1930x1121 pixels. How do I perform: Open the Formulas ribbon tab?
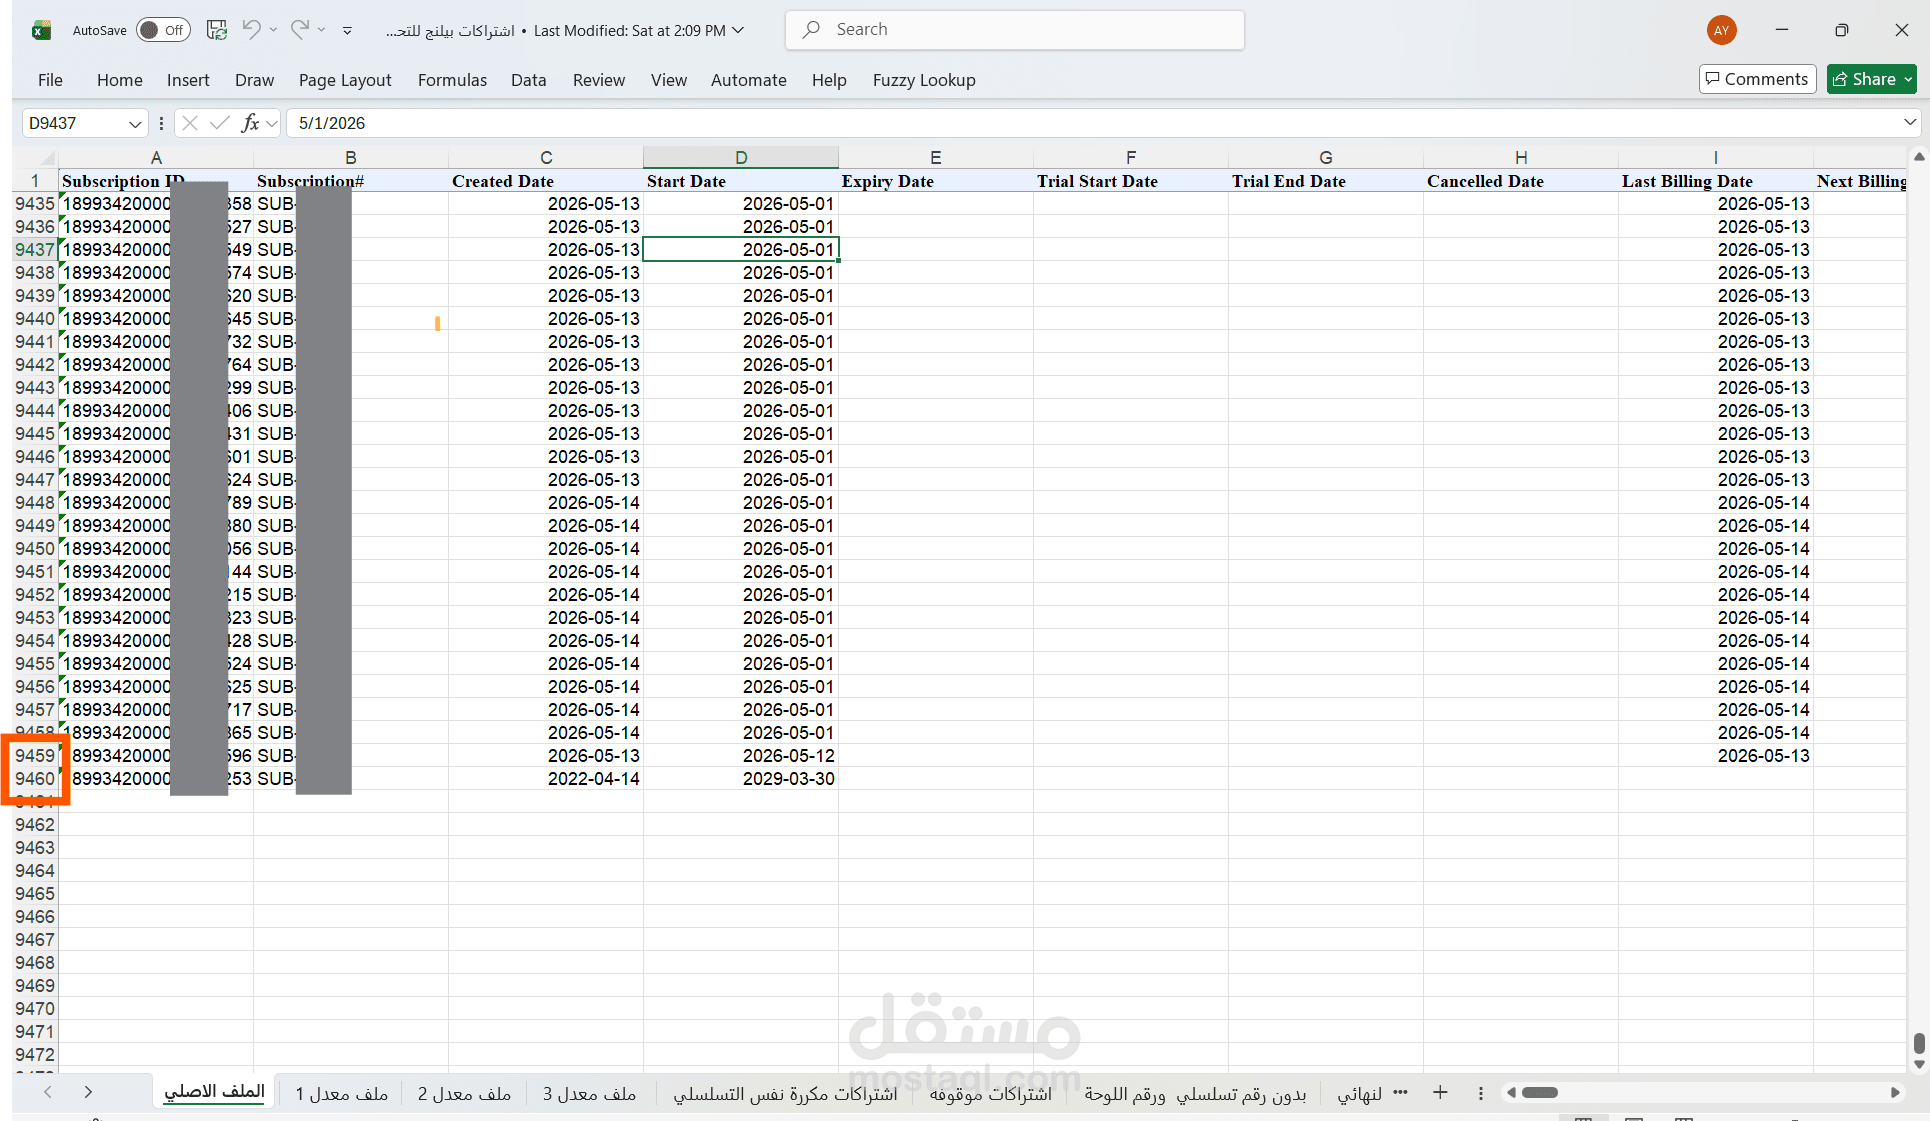coord(452,80)
